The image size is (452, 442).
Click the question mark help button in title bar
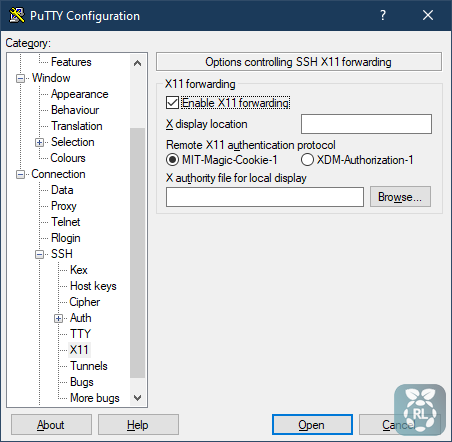click(x=383, y=15)
